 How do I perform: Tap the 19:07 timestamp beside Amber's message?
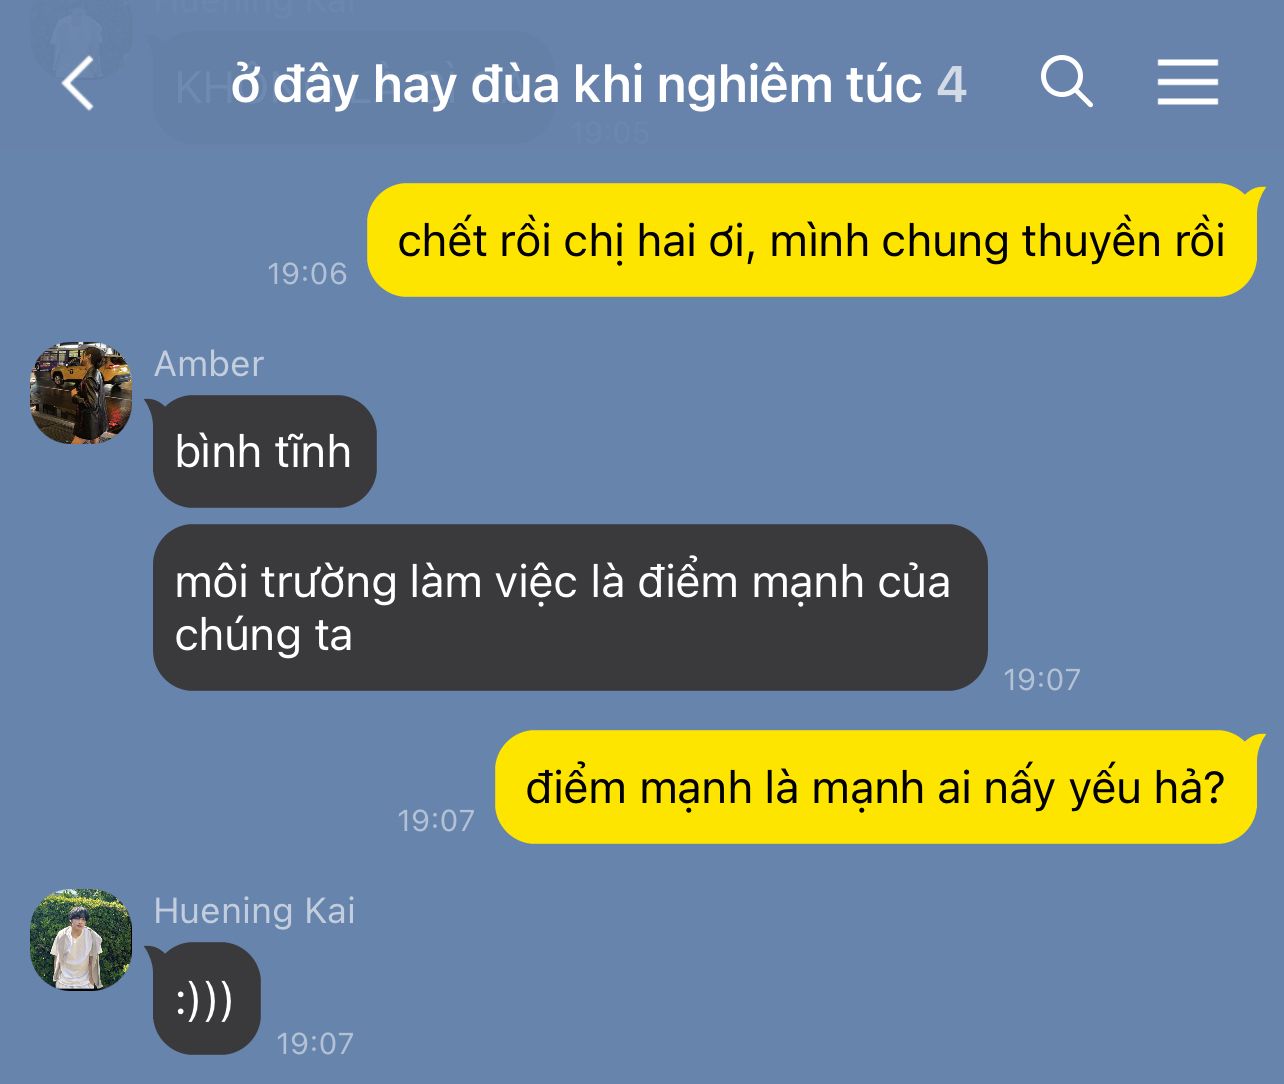1042,680
